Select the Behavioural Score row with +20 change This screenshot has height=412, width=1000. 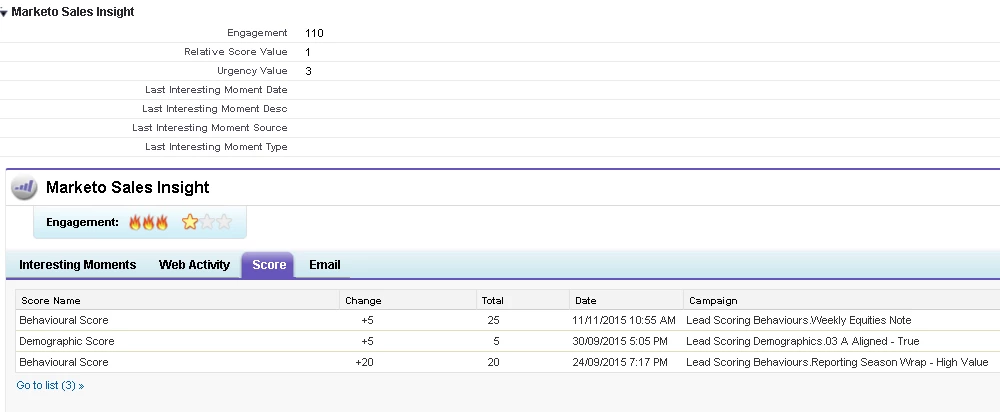(508, 362)
